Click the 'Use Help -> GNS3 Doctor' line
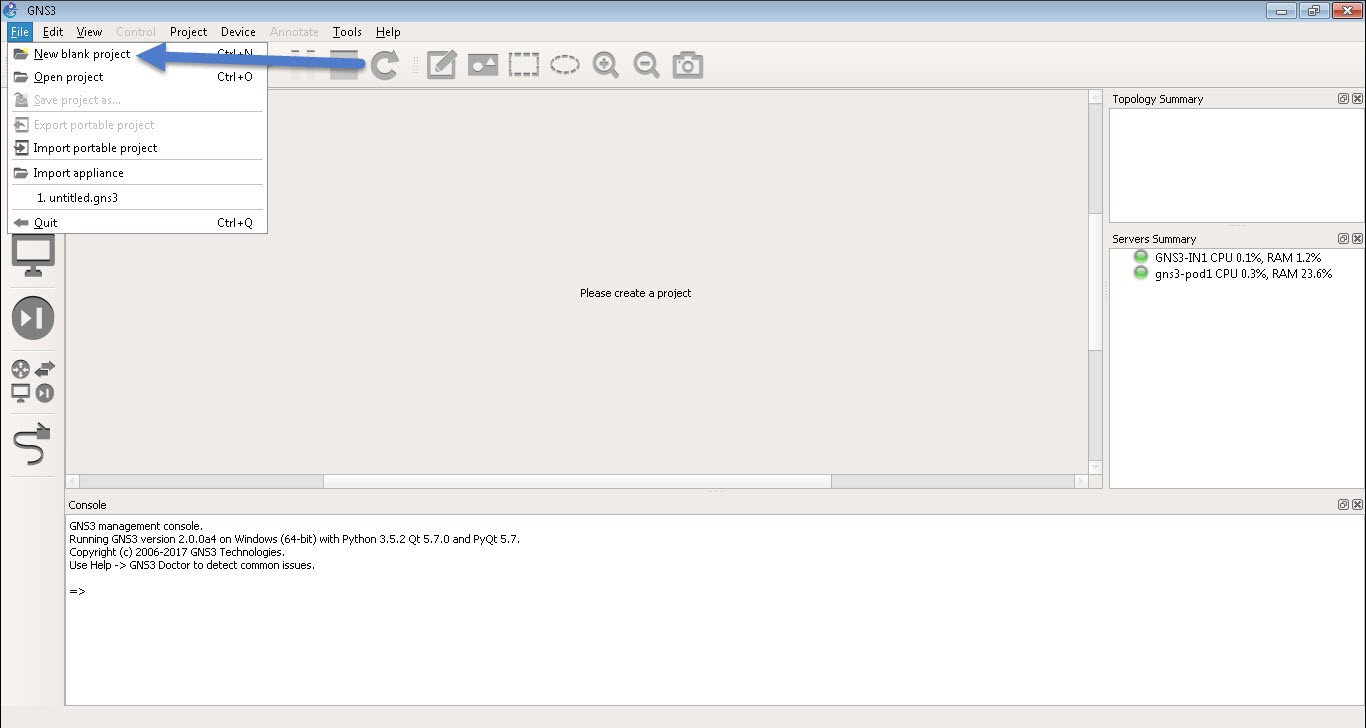Viewport: 1366px width, 728px height. point(192,565)
